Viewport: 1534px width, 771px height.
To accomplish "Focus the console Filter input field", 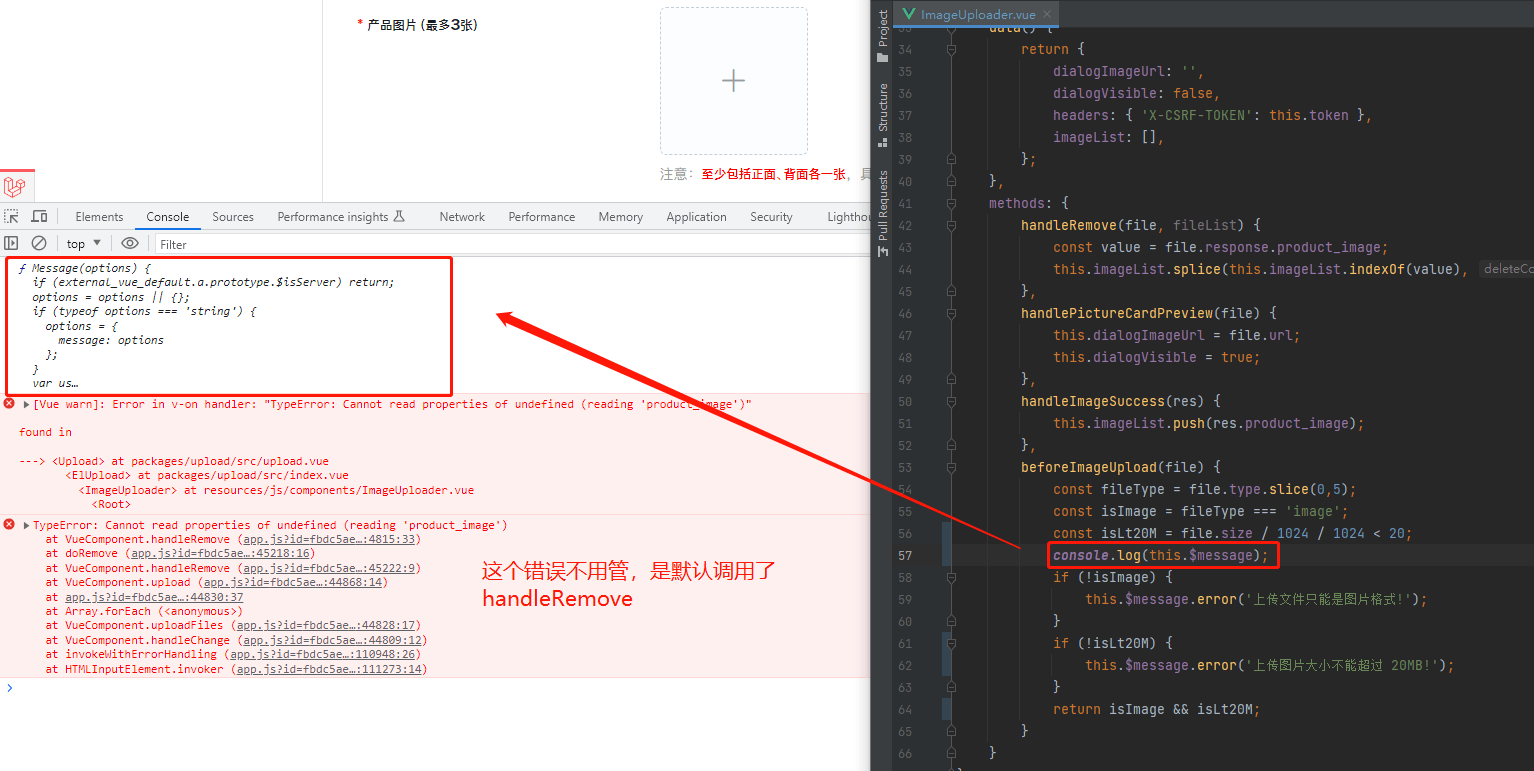I will tap(510, 244).
